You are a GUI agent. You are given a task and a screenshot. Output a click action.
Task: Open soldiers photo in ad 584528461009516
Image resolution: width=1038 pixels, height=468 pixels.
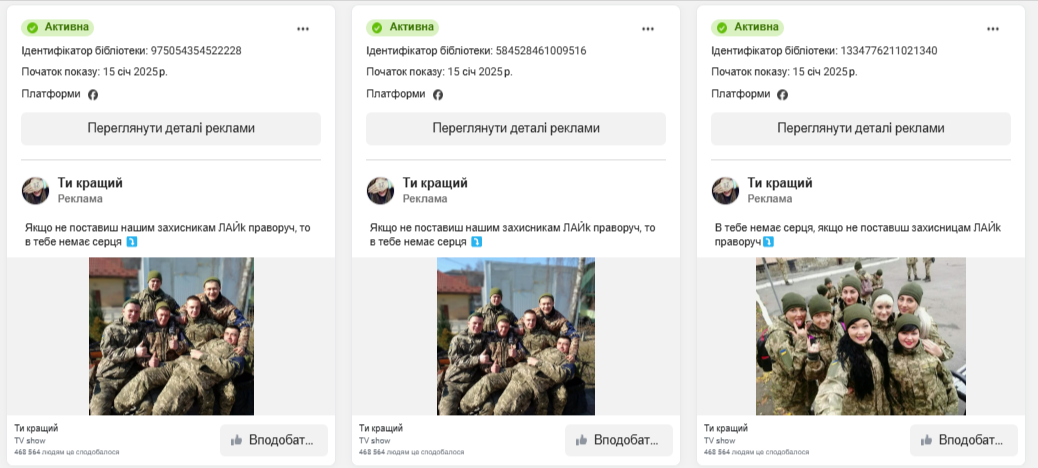point(516,336)
